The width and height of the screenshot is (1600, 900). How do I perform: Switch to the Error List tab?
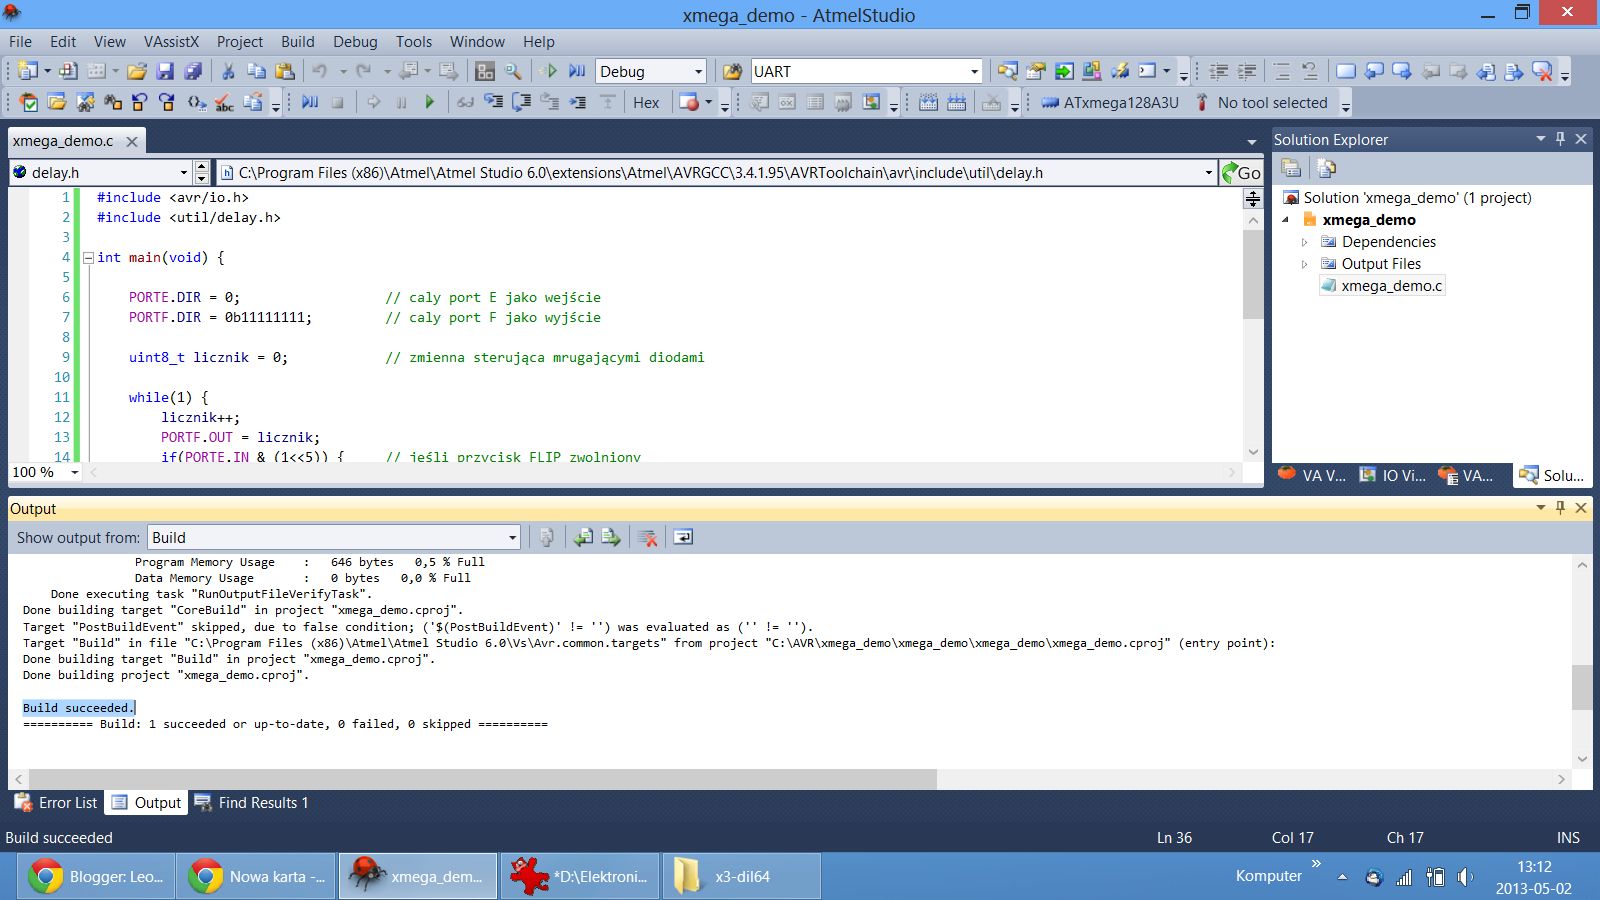(56, 802)
